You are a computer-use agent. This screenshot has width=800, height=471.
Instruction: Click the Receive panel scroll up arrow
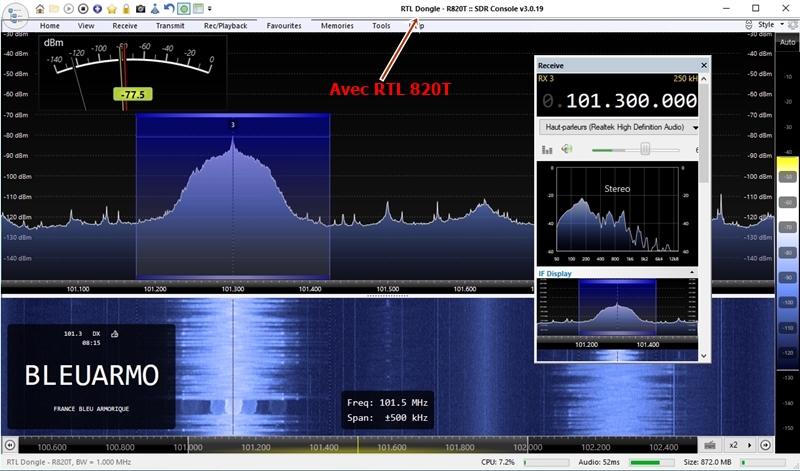point(704,79)
